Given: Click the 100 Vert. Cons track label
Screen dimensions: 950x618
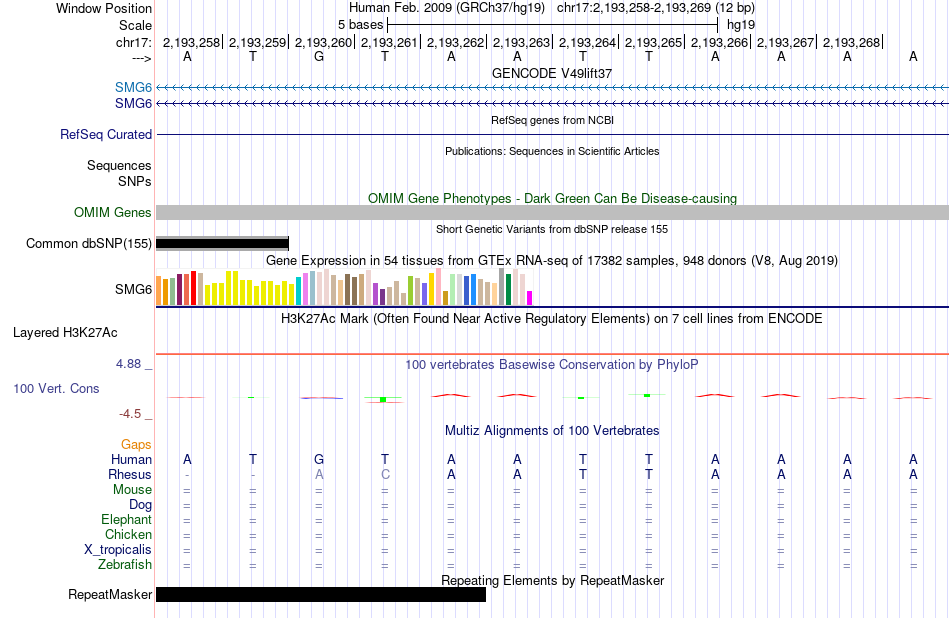Looking at the screenshot, I should pyautogui.click(x=56, y=388).
